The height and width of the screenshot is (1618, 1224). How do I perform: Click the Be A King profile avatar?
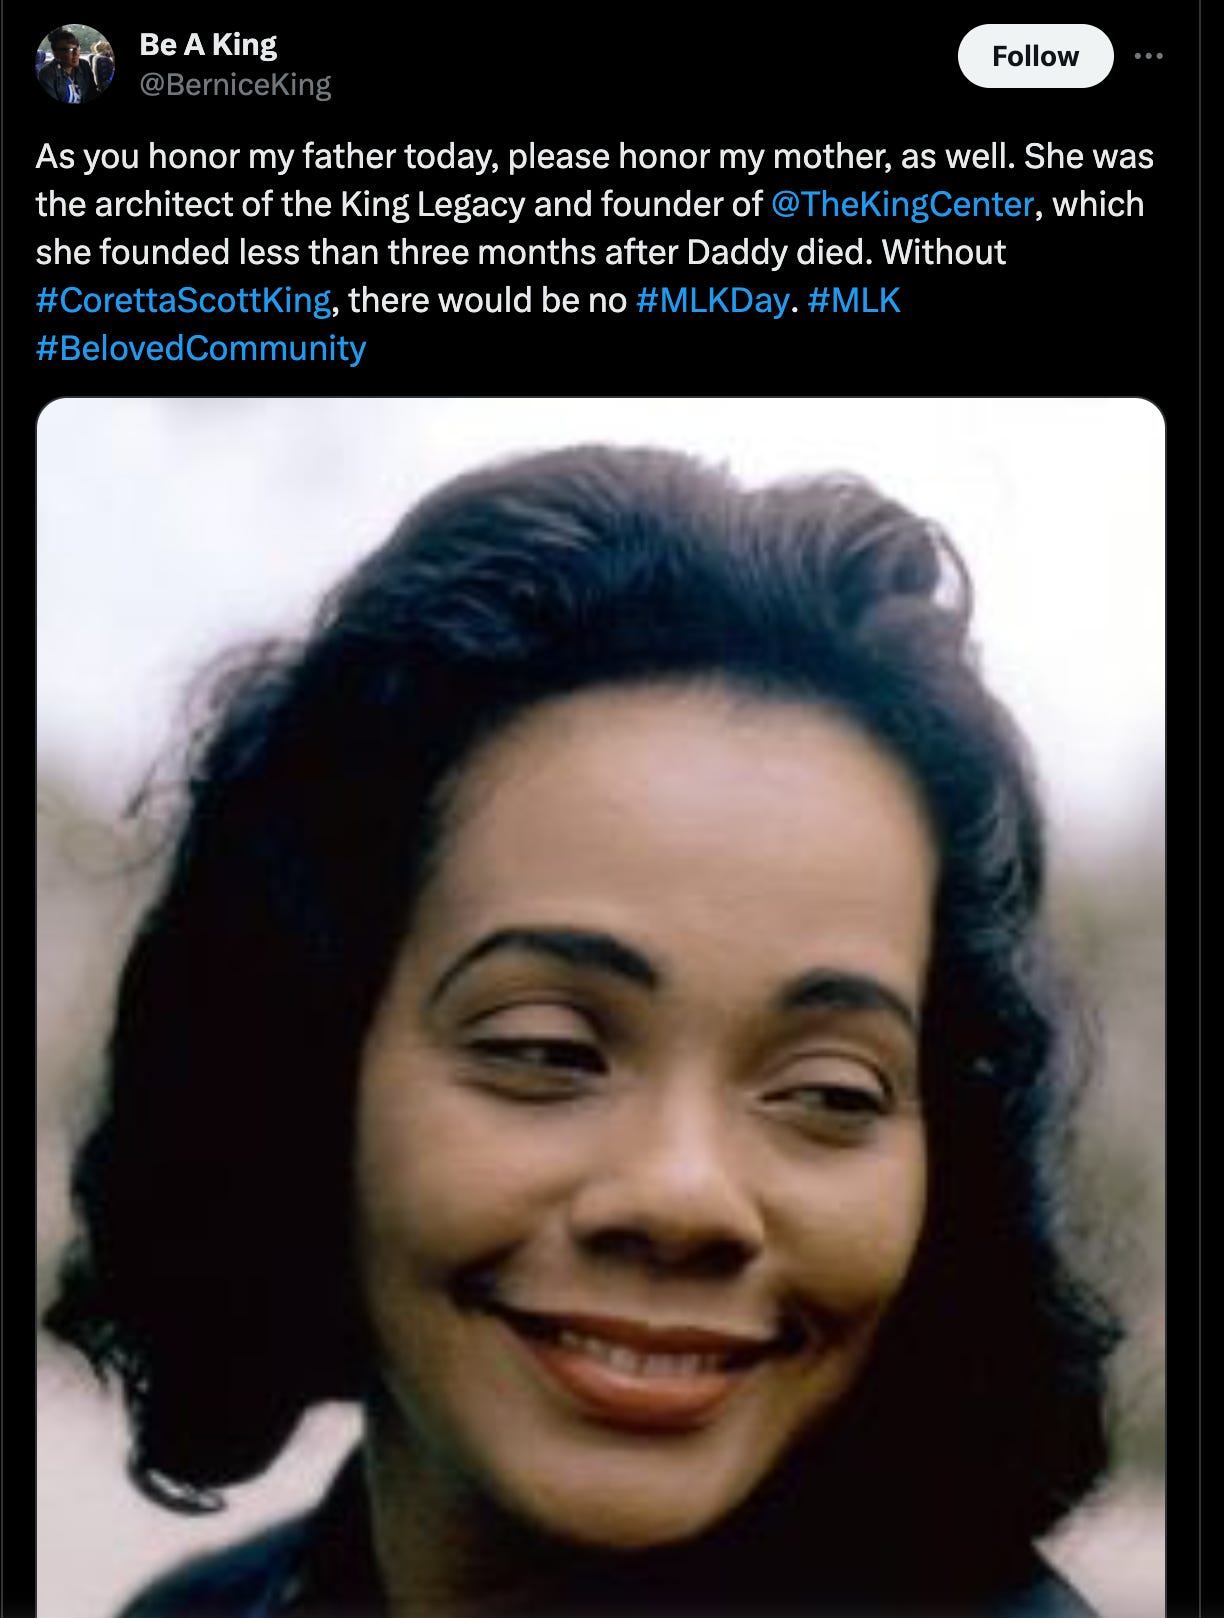coord(75,64)
